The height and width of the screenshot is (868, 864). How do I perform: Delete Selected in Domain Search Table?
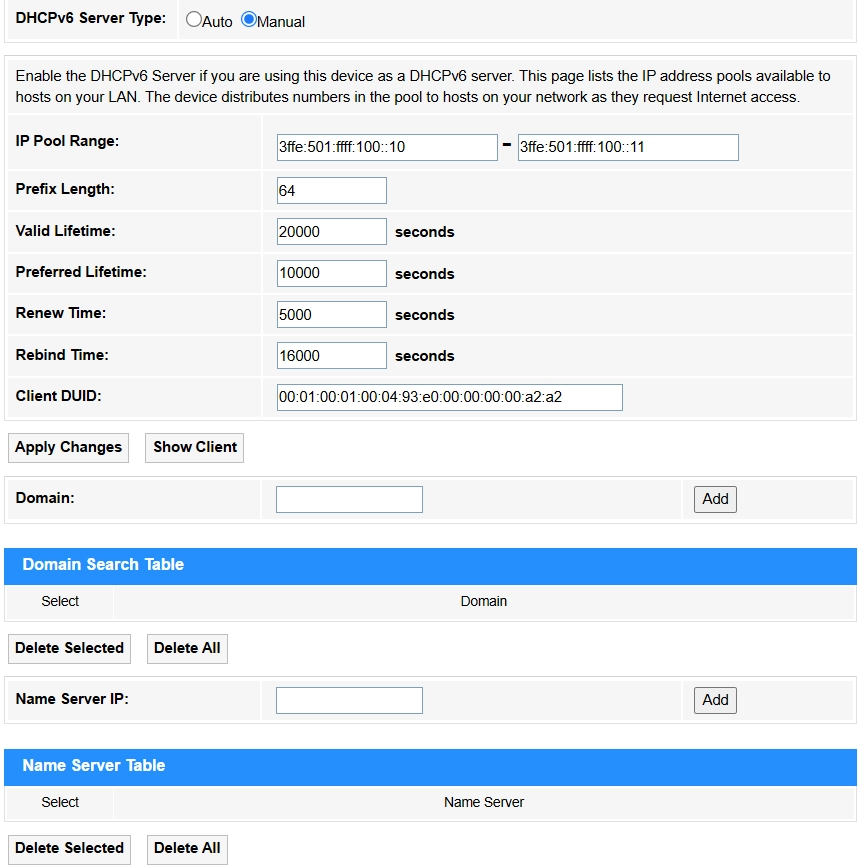[x=69, y=648]
